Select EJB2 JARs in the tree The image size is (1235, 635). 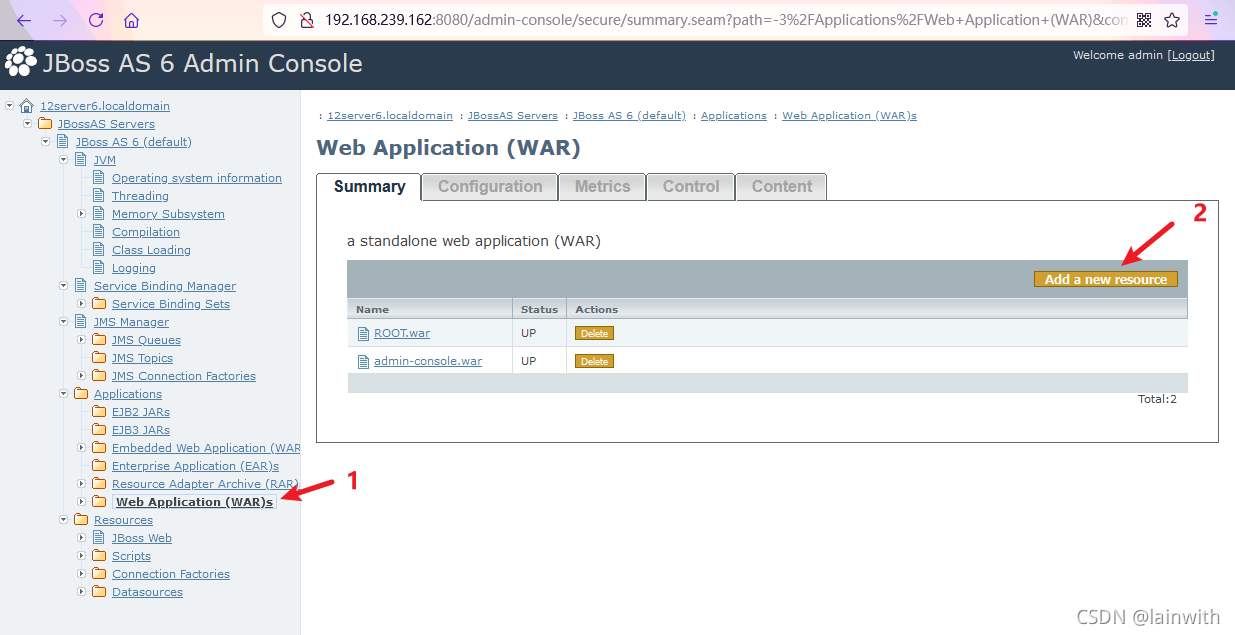[x=141, y=412]
